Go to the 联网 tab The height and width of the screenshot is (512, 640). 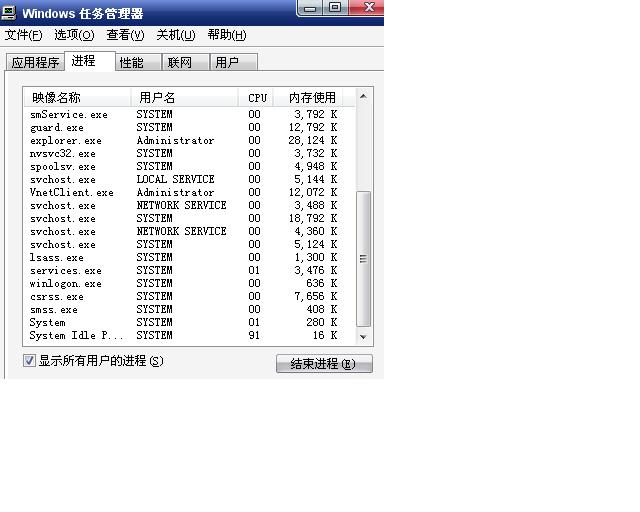tap(186, 62)
